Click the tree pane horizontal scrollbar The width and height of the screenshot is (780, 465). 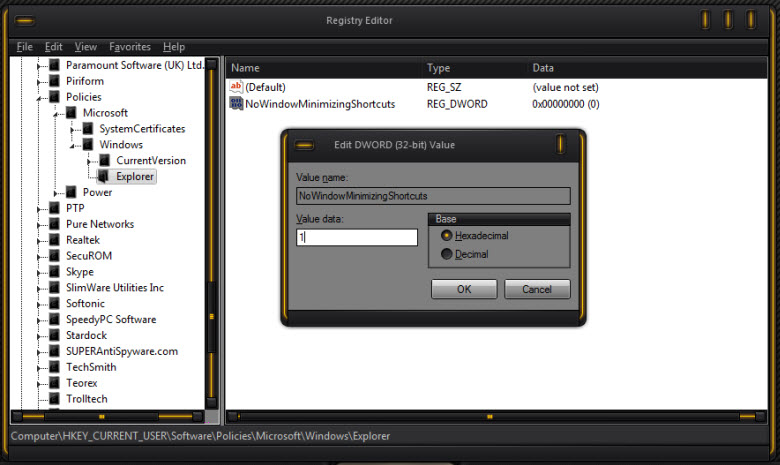(108, 416)
